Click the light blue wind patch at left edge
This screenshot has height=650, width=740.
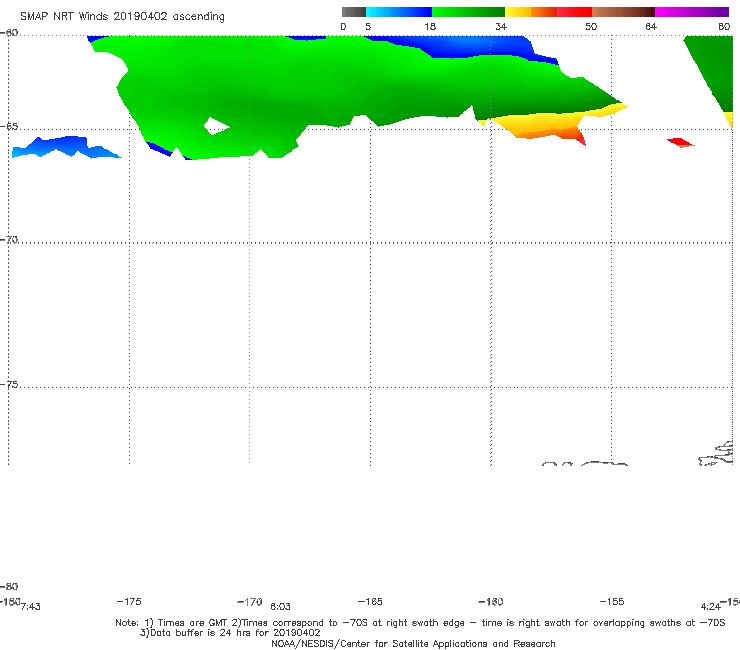pos(61,147)
